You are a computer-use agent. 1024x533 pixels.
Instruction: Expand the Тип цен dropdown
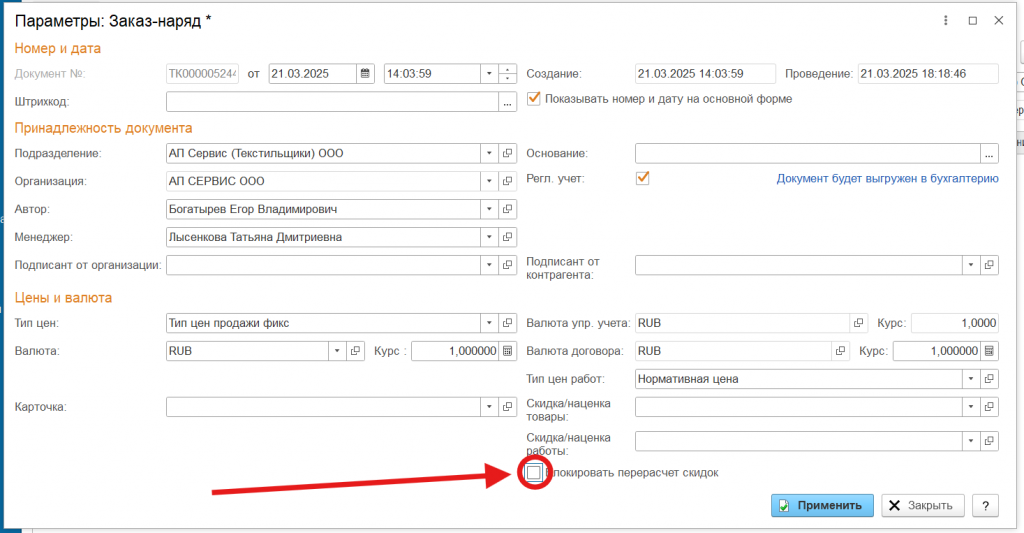[489, 323]
